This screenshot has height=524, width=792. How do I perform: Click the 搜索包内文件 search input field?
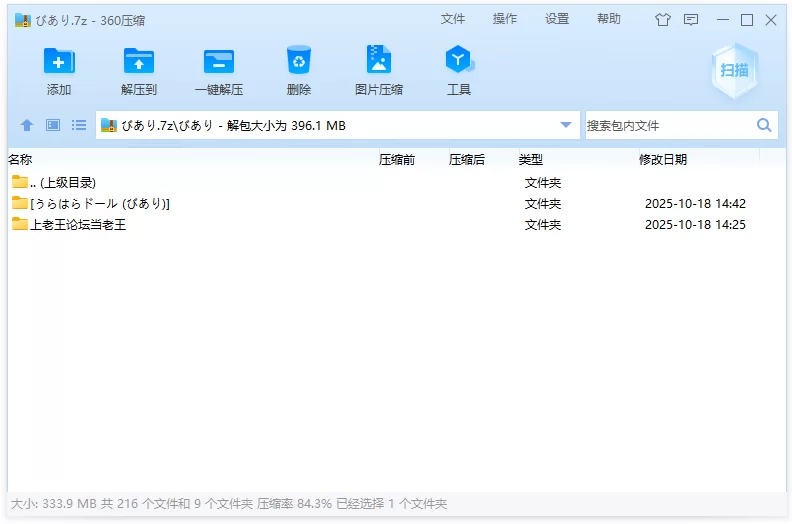click(668, 125)
